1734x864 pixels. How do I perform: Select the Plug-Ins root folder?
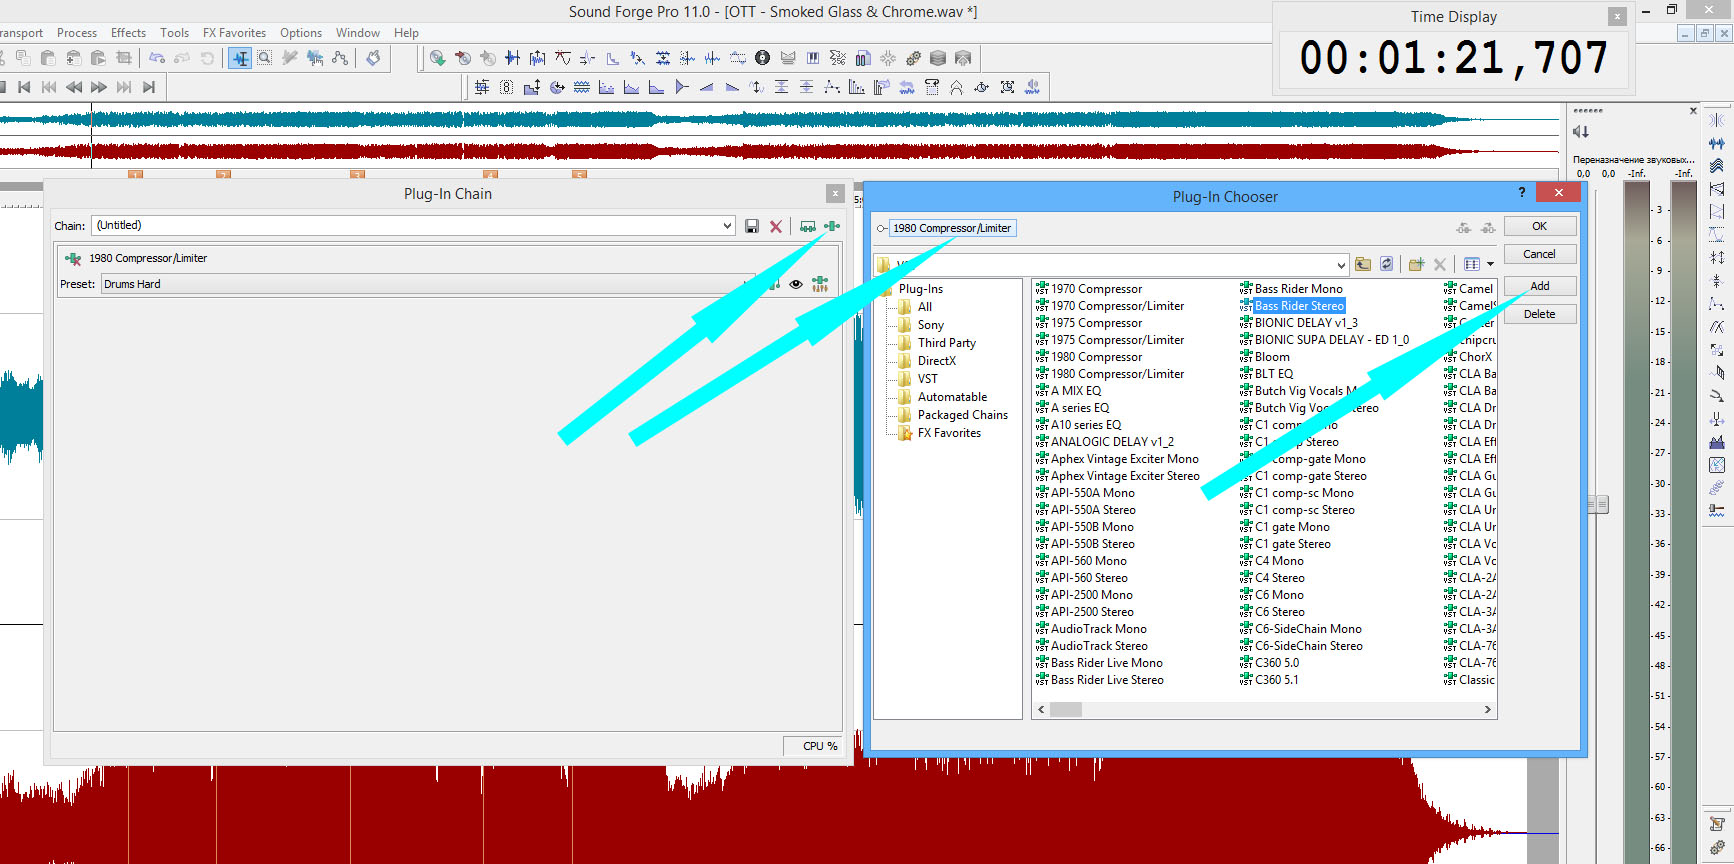pos(921,289)
